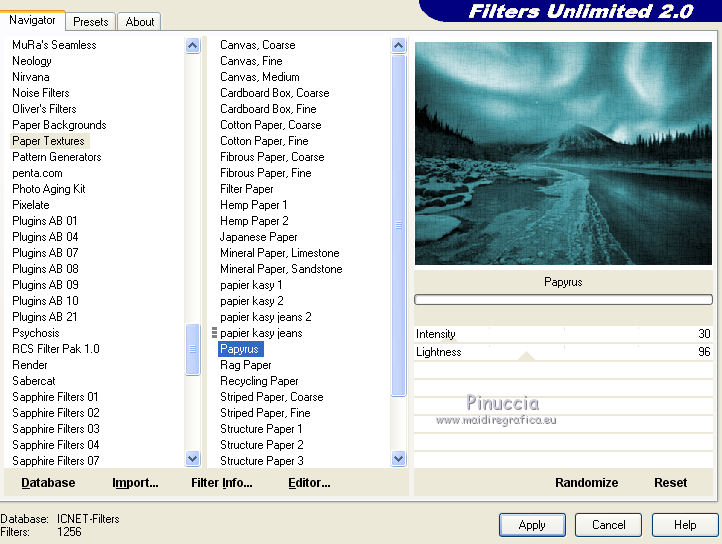Choose Striped Paper, Fine filter

click(x=265, y=413)
